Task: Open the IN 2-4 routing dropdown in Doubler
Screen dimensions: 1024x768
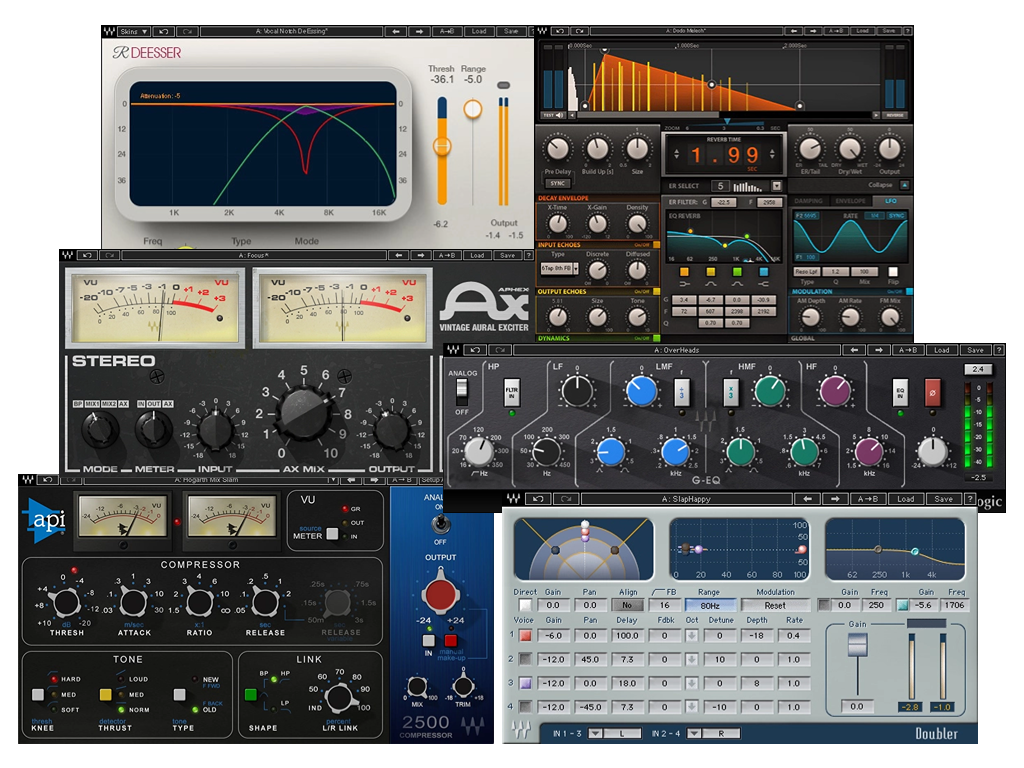Action: tap(694, 733)
